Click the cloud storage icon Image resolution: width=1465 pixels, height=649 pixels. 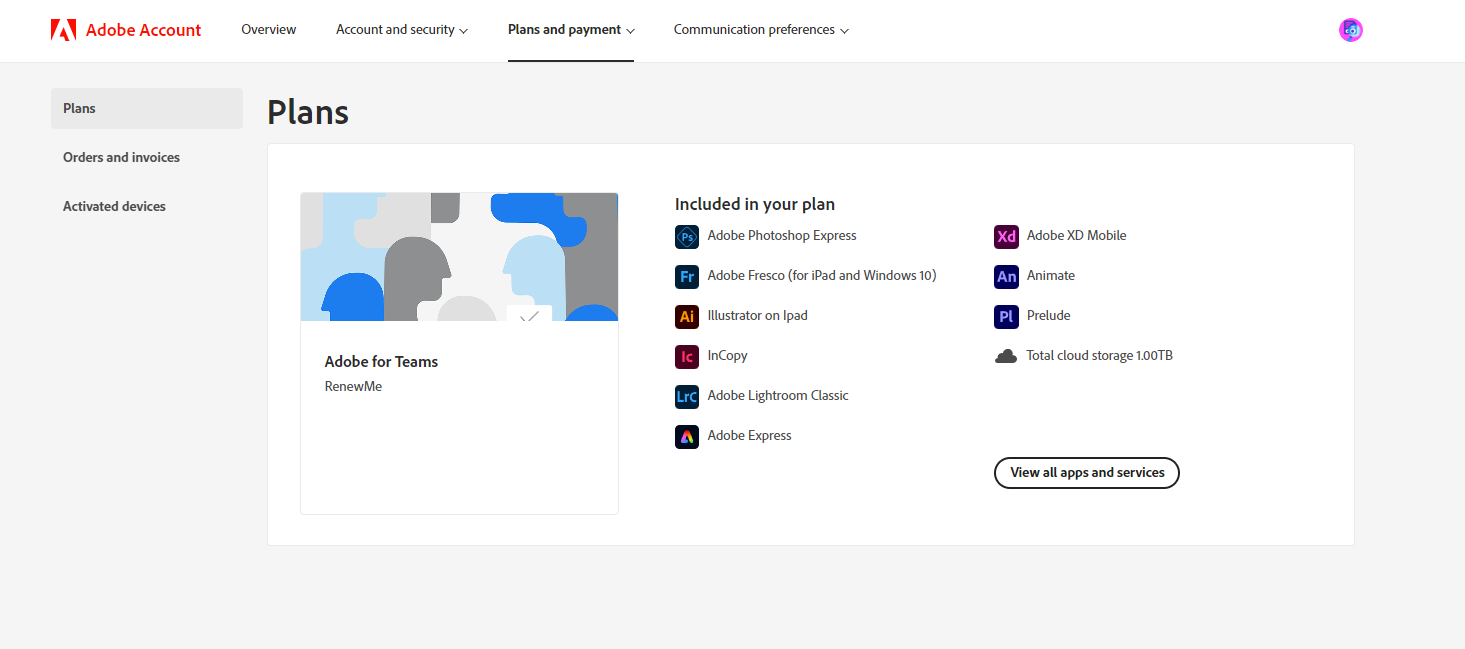click(1006, 356)
